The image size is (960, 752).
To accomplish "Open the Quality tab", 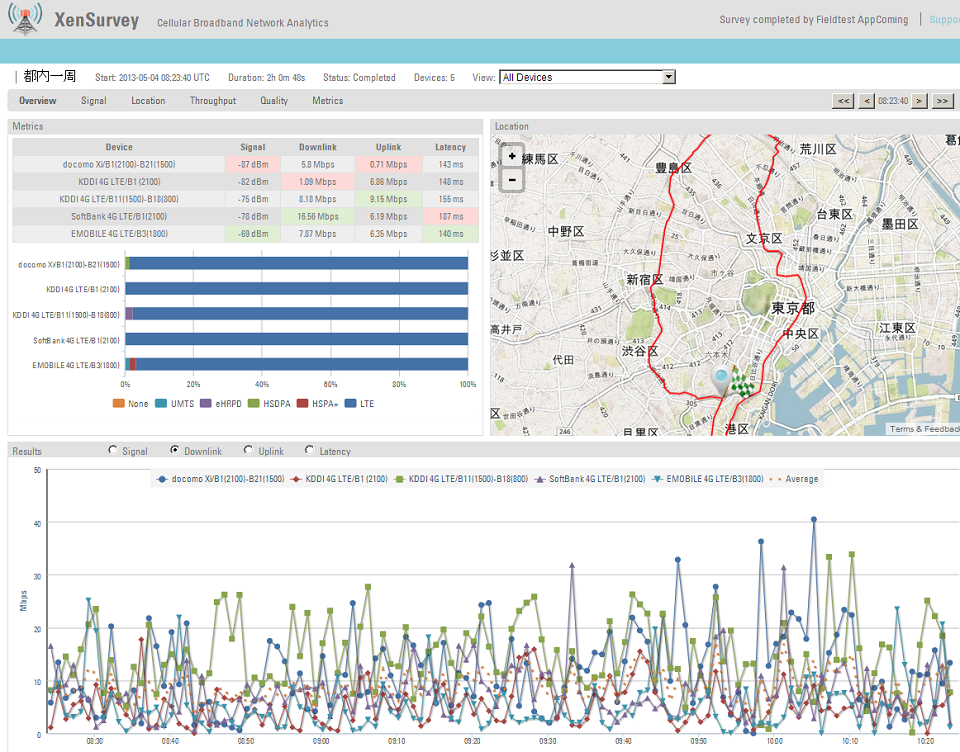I will pos(274,101).
